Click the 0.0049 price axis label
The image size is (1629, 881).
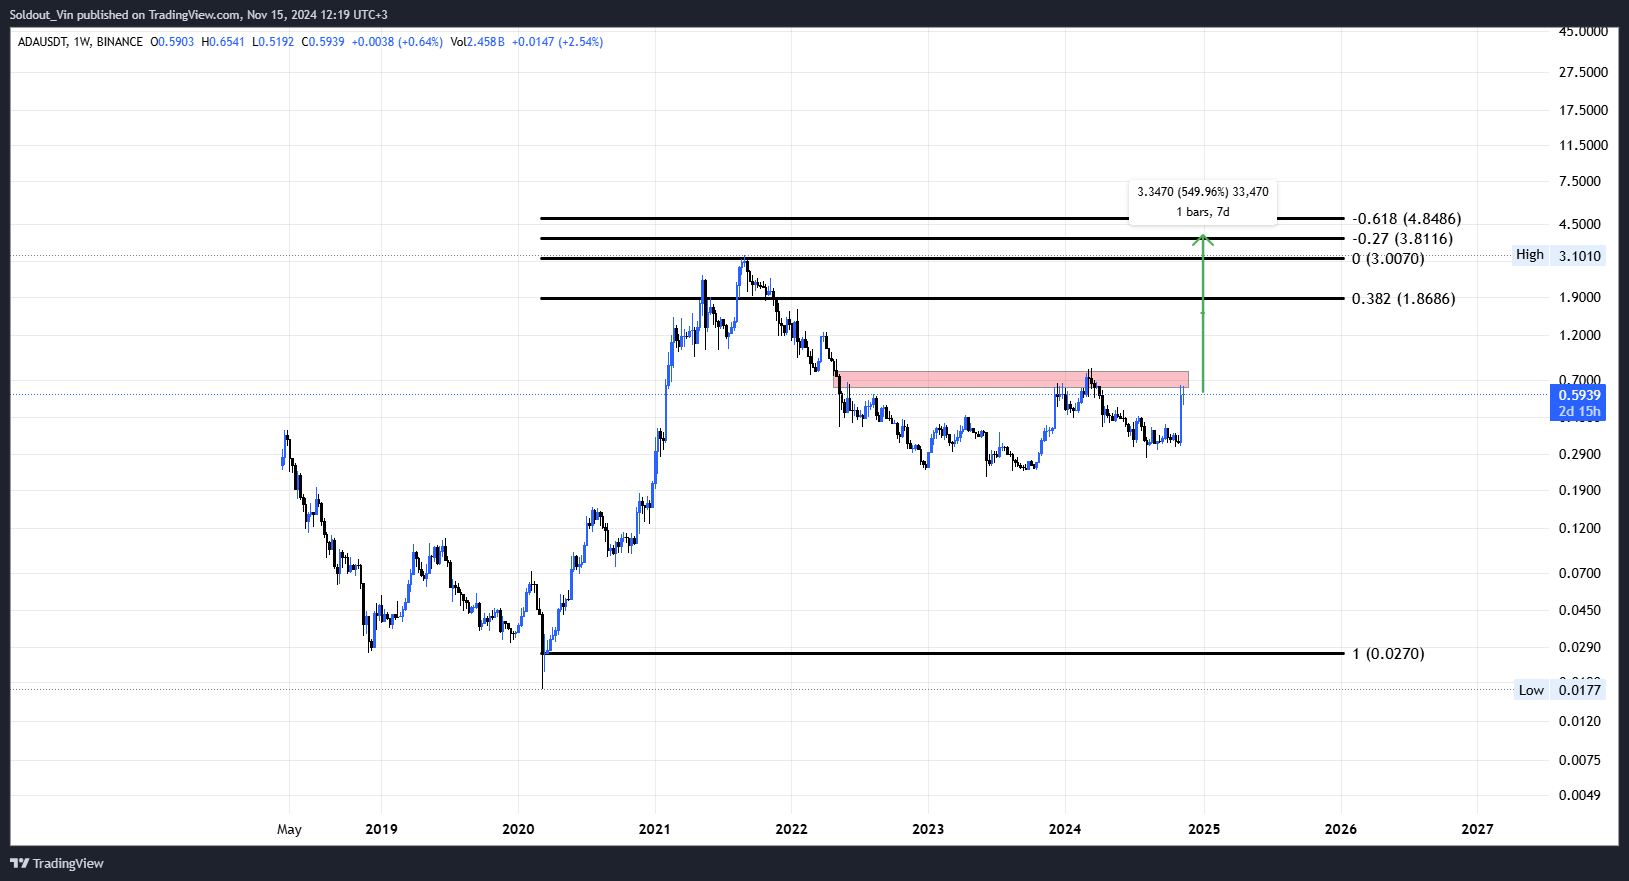click(1580, 795)
